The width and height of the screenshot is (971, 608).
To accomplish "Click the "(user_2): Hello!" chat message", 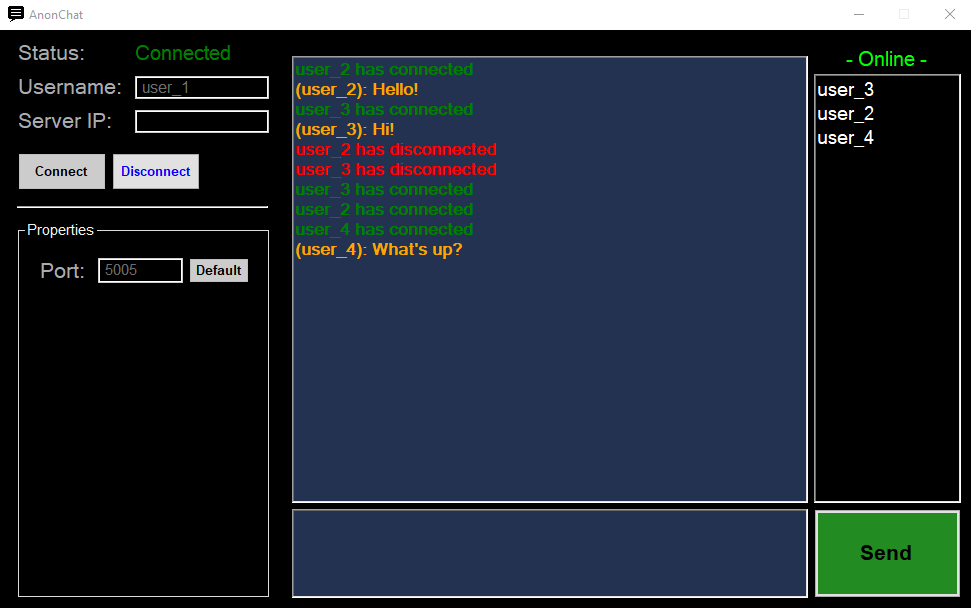I will coord(357,90).
